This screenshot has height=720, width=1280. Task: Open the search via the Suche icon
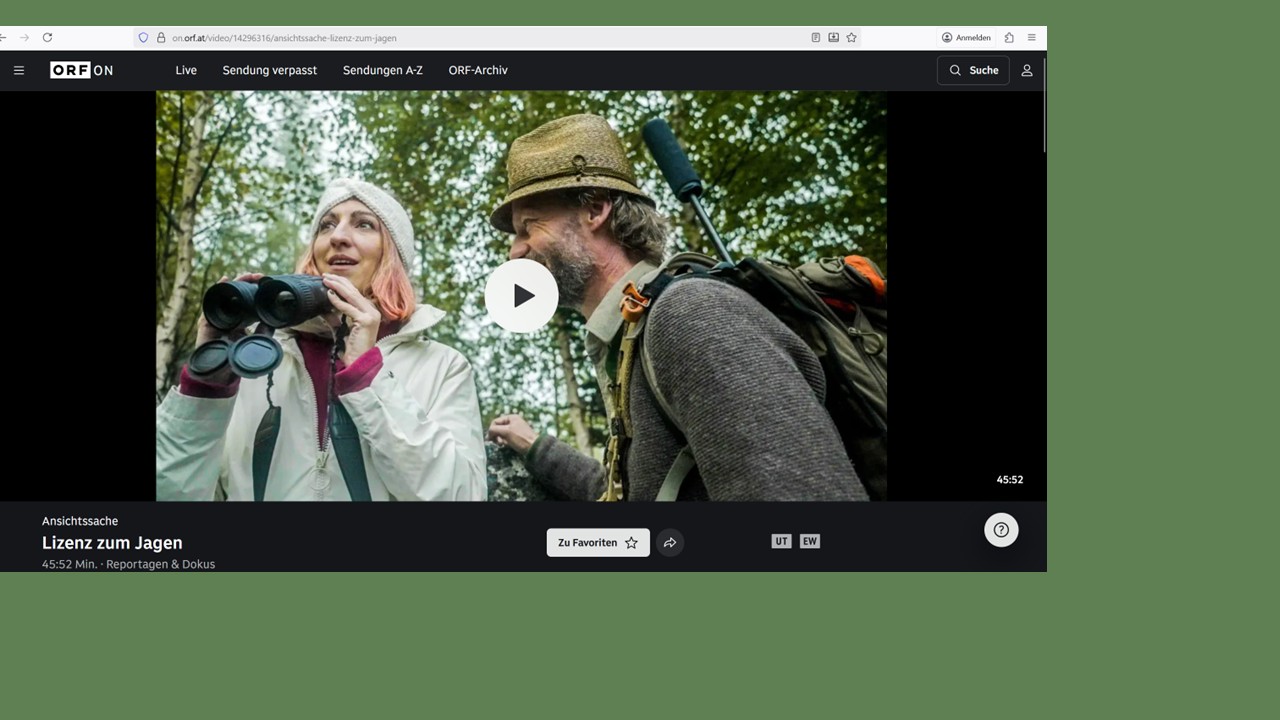click(x=972, y=70)
